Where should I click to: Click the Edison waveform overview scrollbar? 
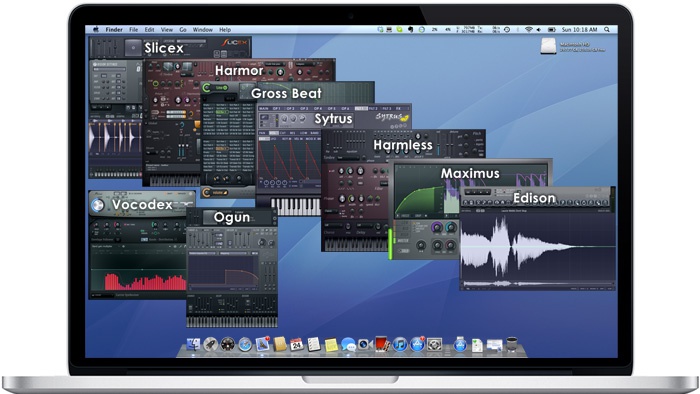[x=538, y=283]
